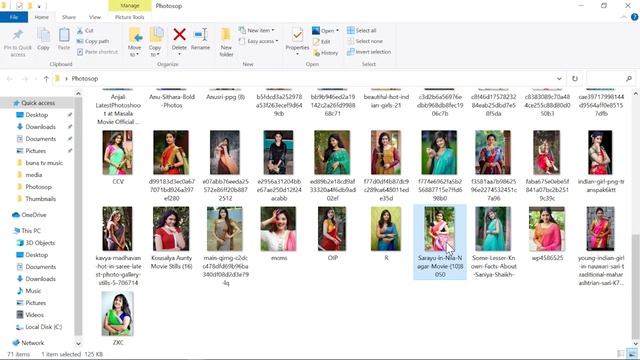This screenshot has height=360, width=640.
Task: Expand Open button dropdown arrow
Action: [x=337, y=31]
